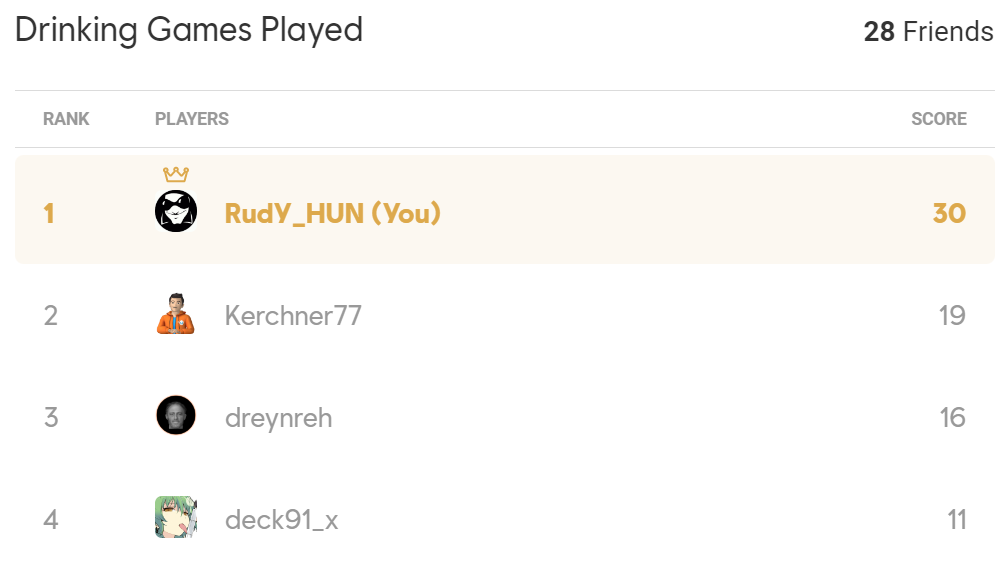Image resolution: width=1007 pixels, height=578 pixels.
Task: Click rank number 1 in highlighted row
Action: click(x=49, y=213)
